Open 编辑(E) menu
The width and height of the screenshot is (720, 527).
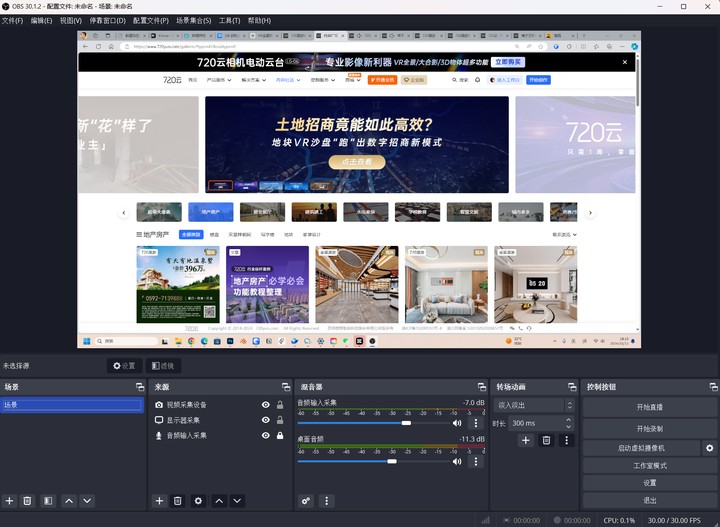pos(41,21)
